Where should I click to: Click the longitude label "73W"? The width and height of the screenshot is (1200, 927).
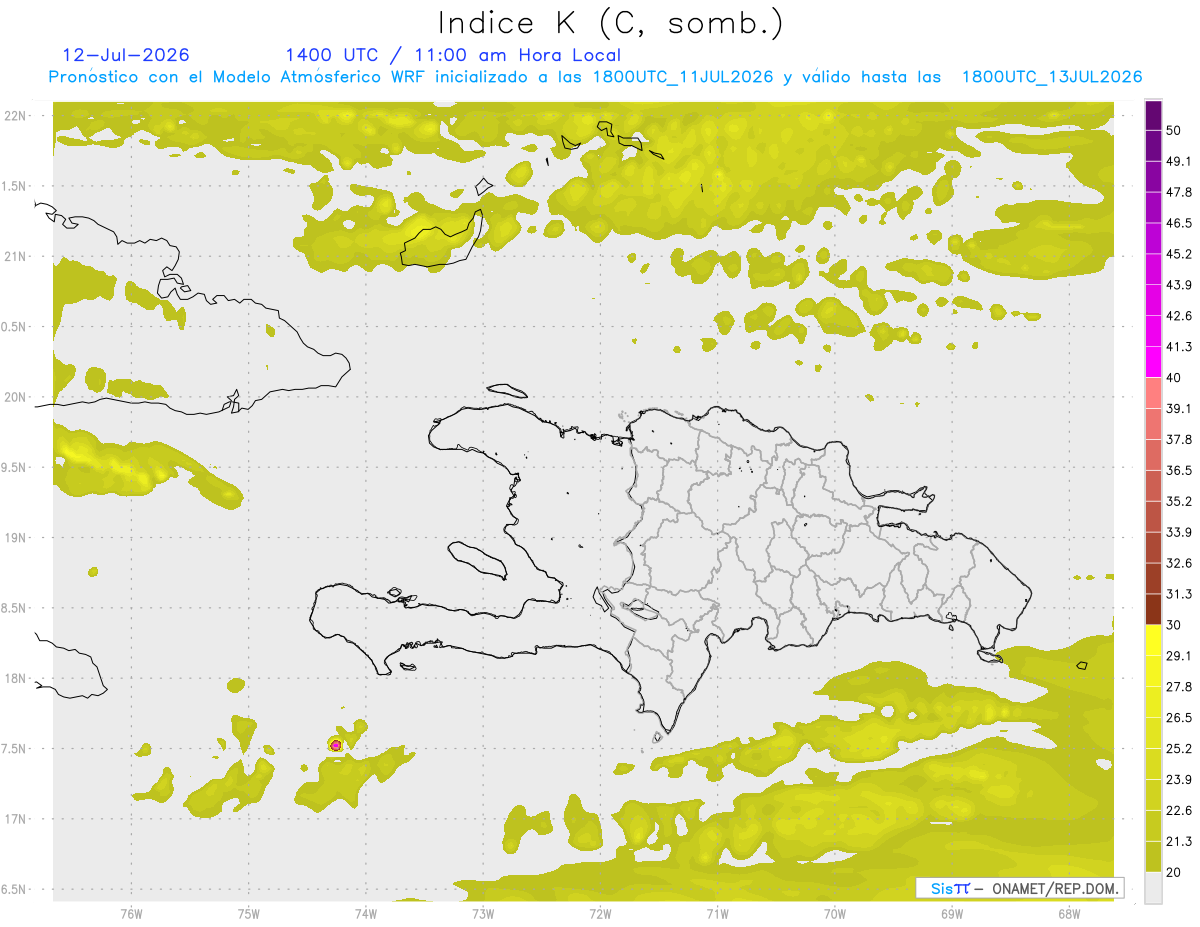(x=483, y=913)
